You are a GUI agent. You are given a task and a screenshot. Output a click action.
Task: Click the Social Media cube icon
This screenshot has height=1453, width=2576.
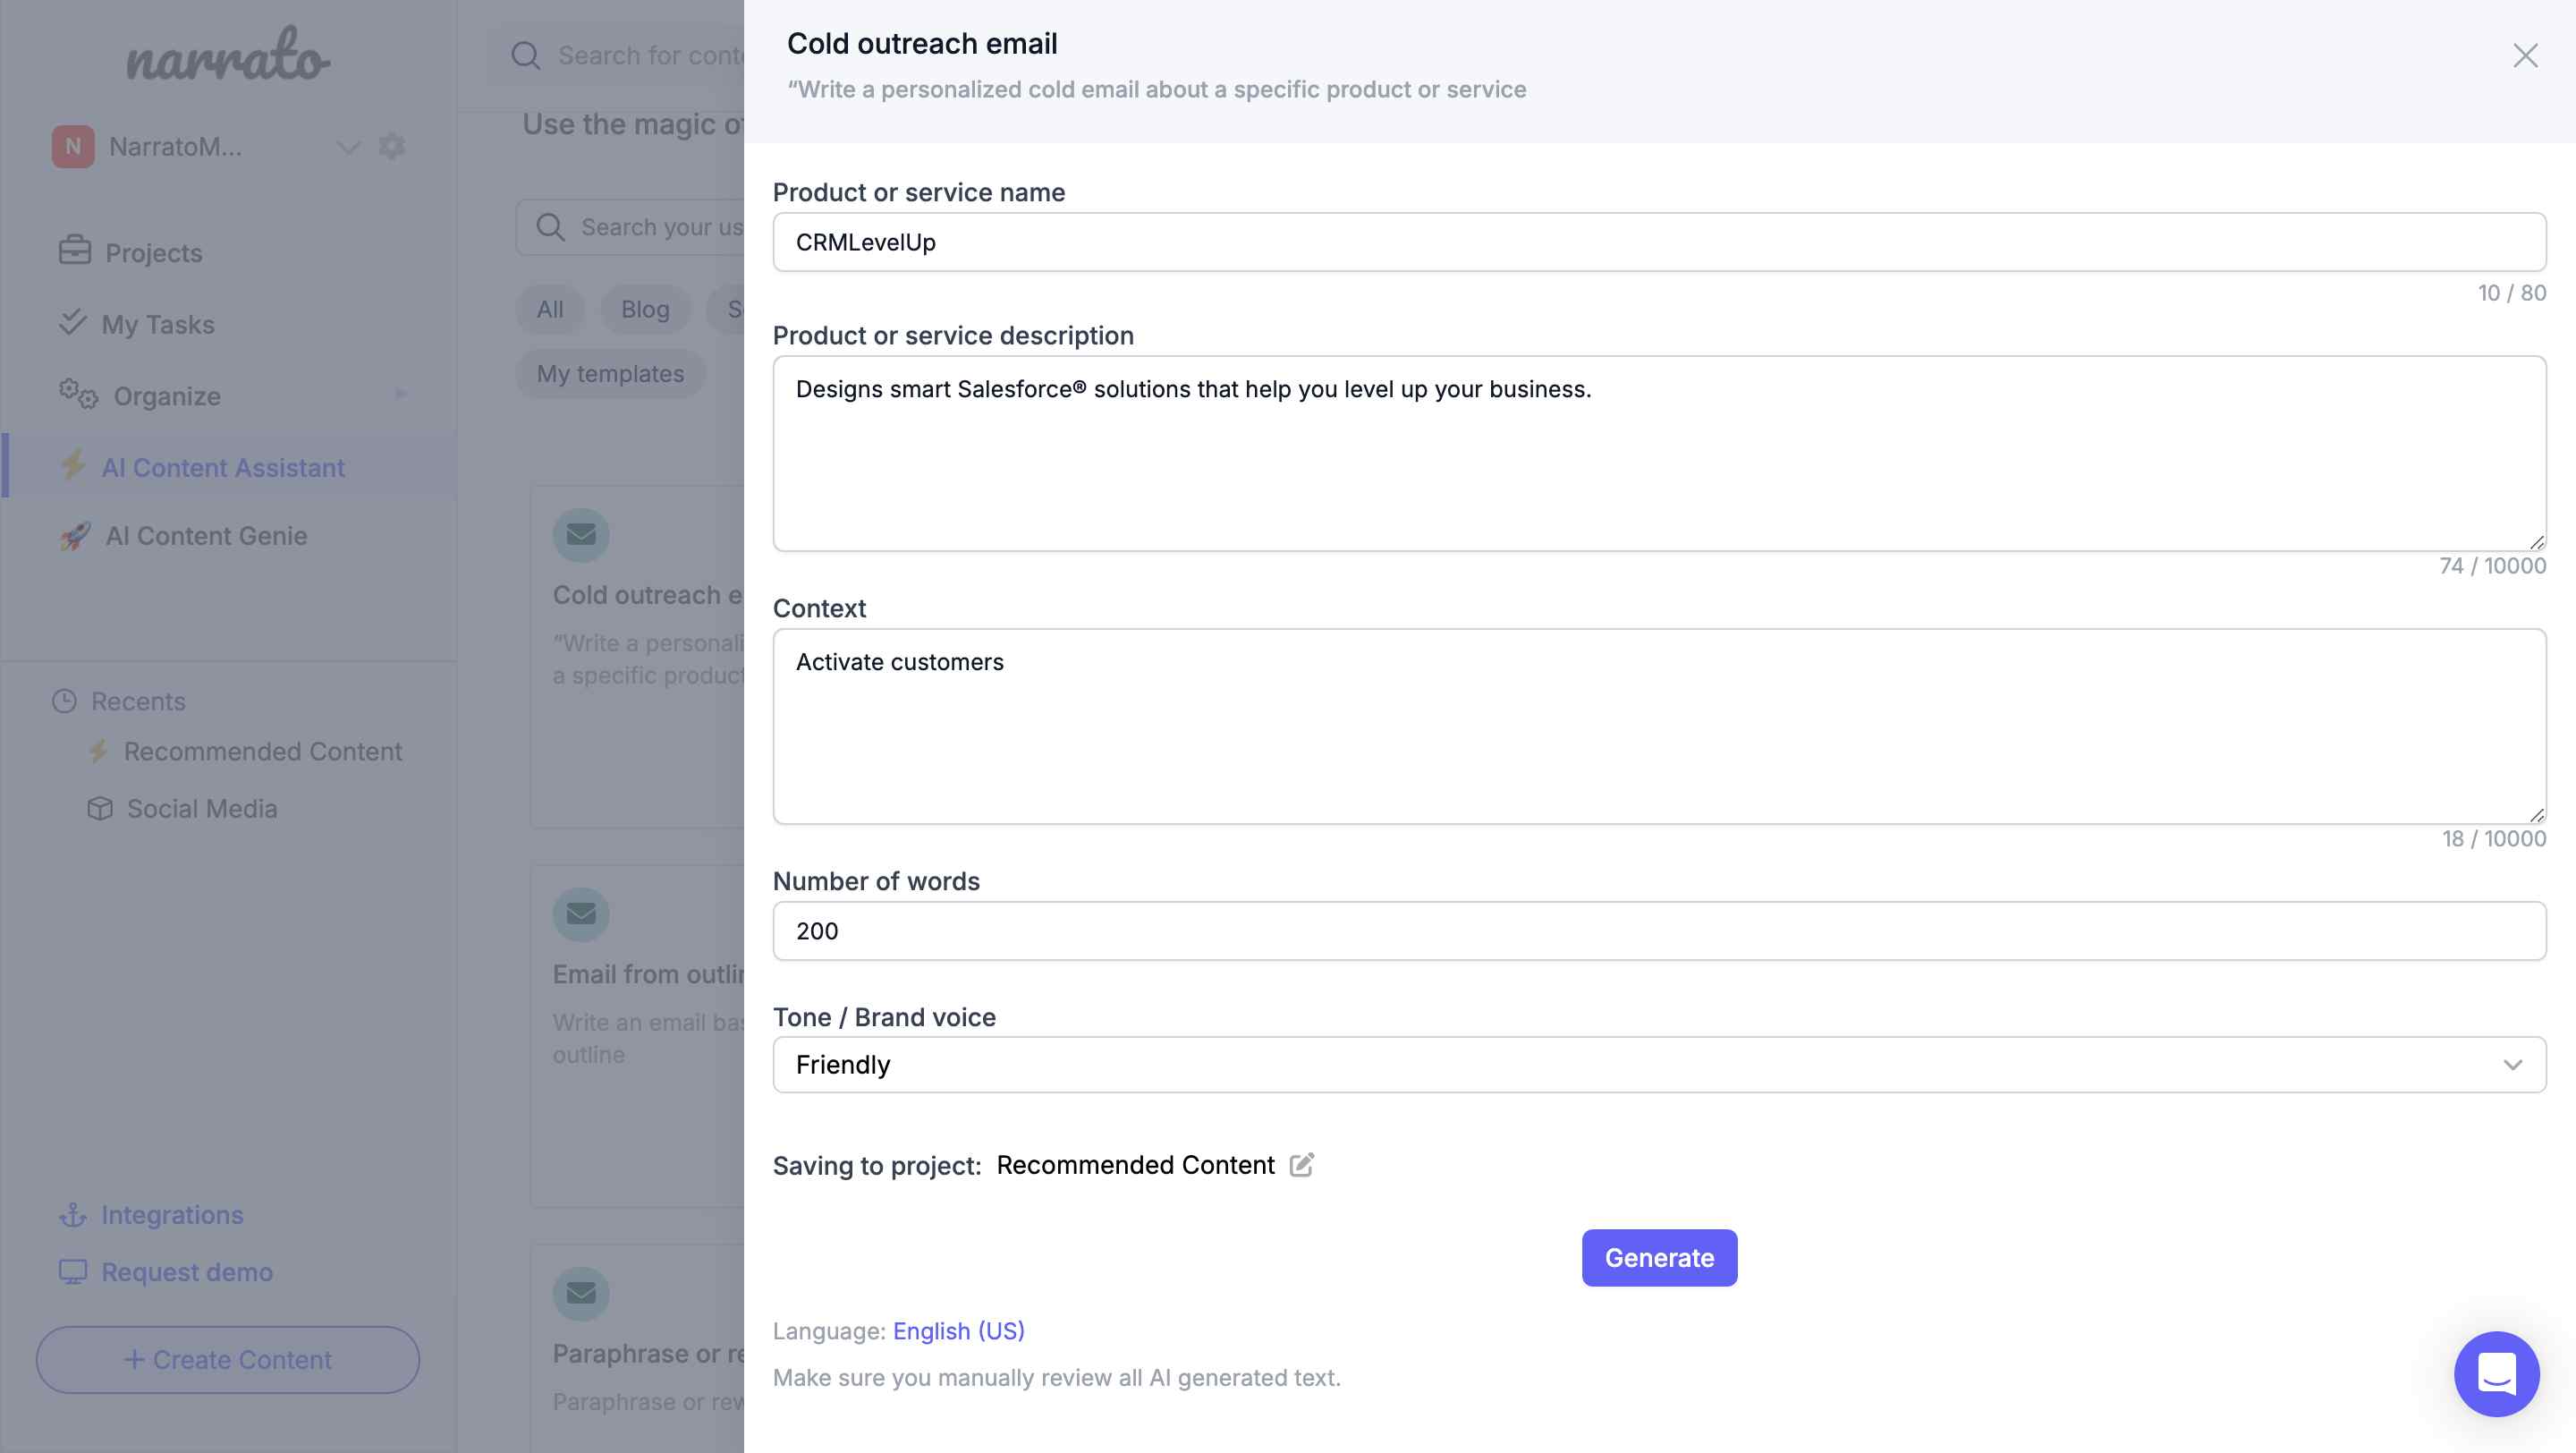[100, 808]
